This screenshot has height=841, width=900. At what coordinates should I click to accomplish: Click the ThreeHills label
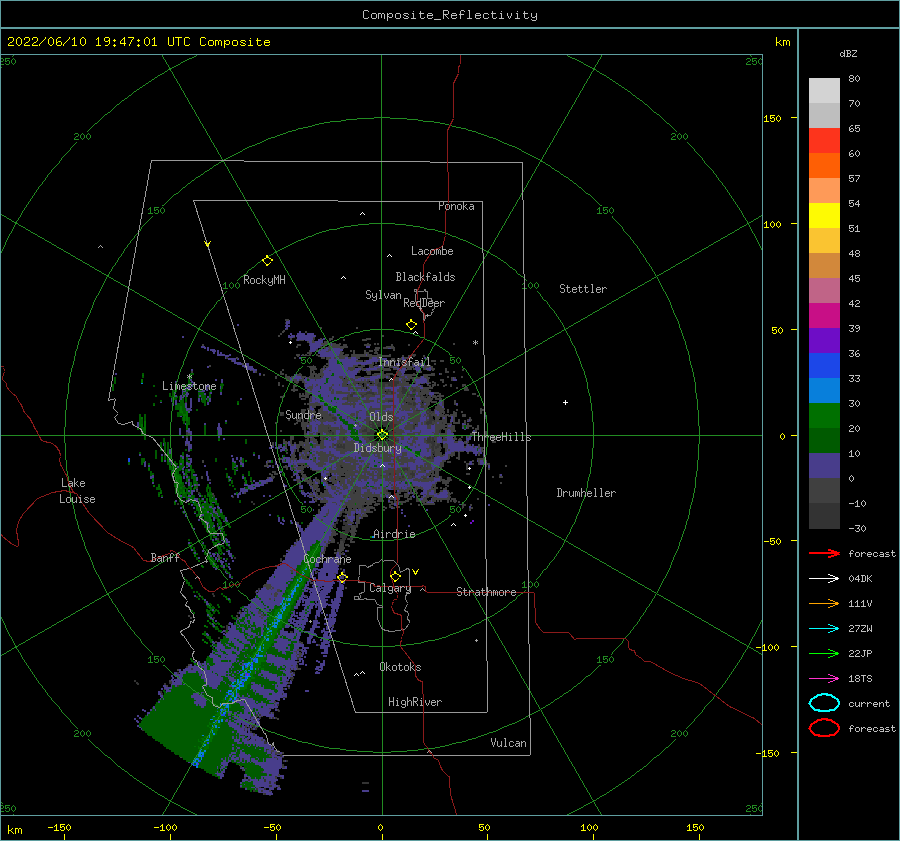(502, 437)
